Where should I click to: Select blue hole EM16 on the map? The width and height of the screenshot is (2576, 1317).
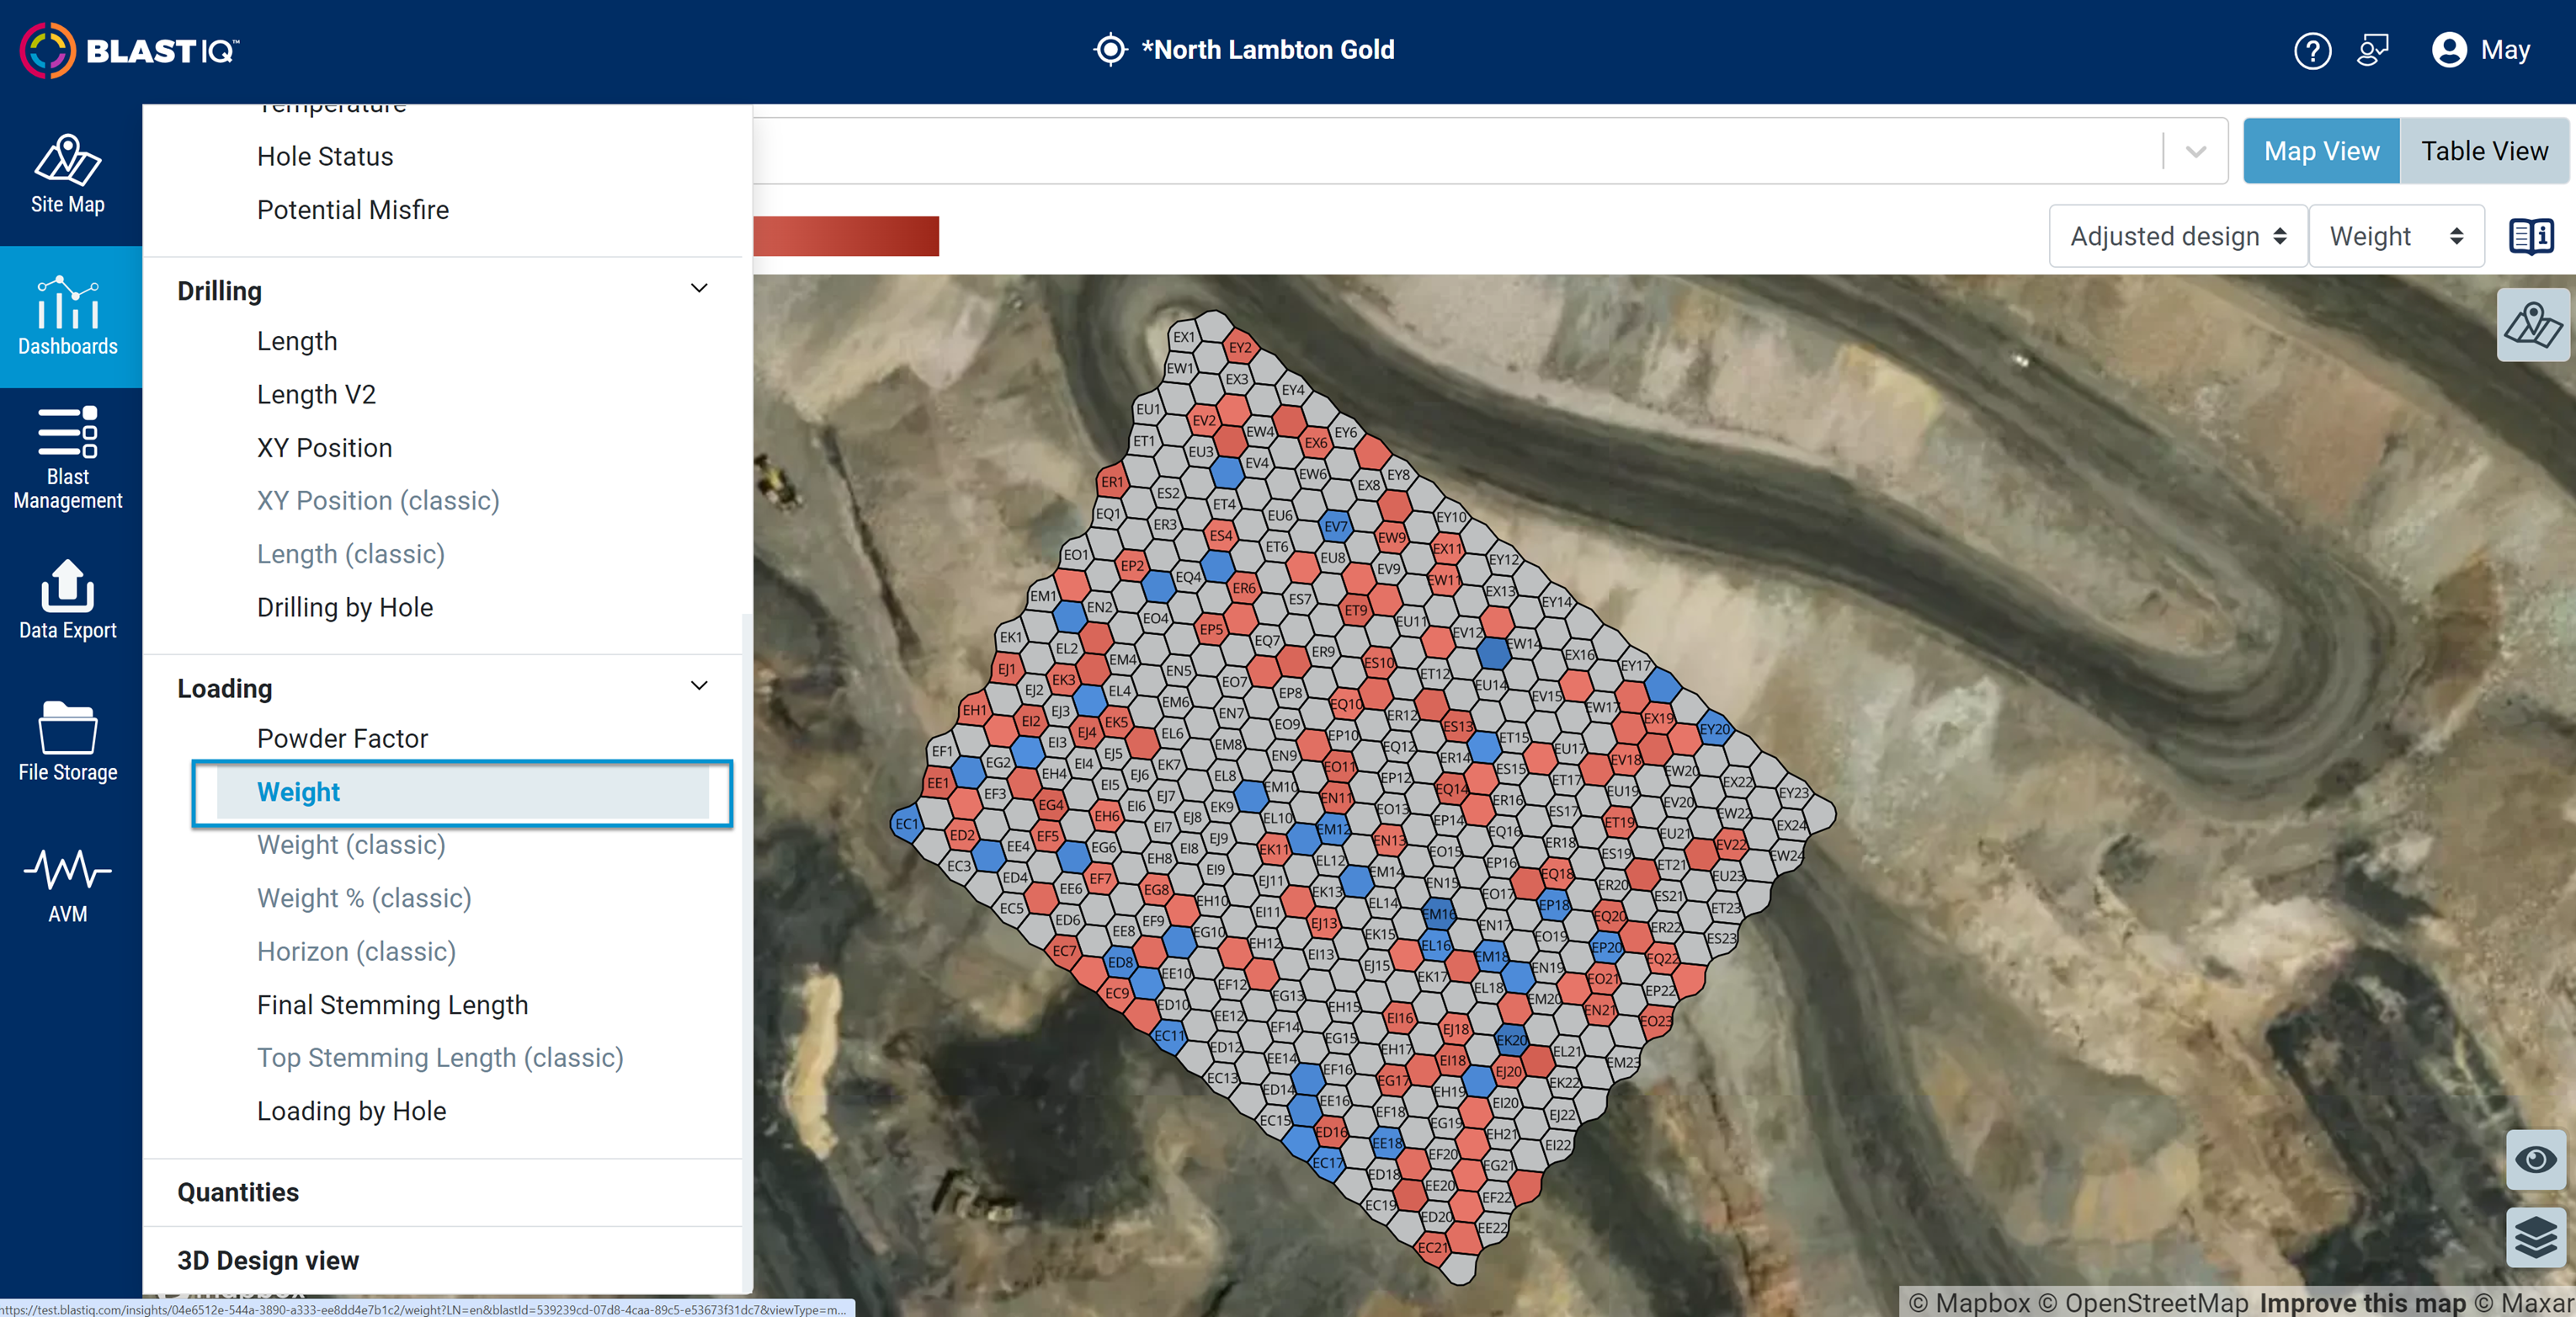[1438, 914]
